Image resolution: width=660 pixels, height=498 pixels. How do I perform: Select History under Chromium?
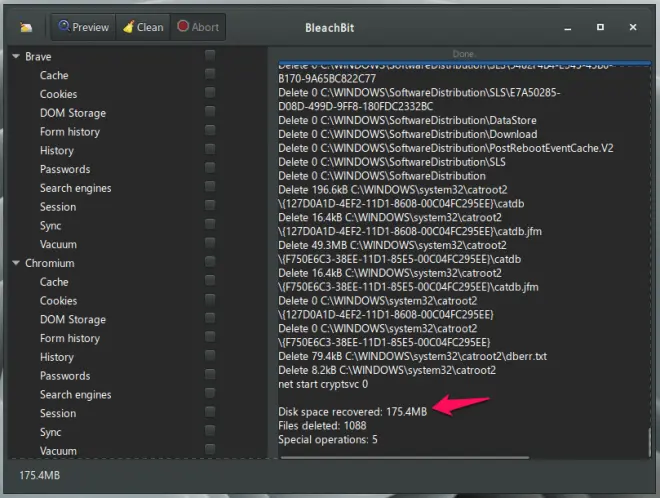click(x=57, y=357)
